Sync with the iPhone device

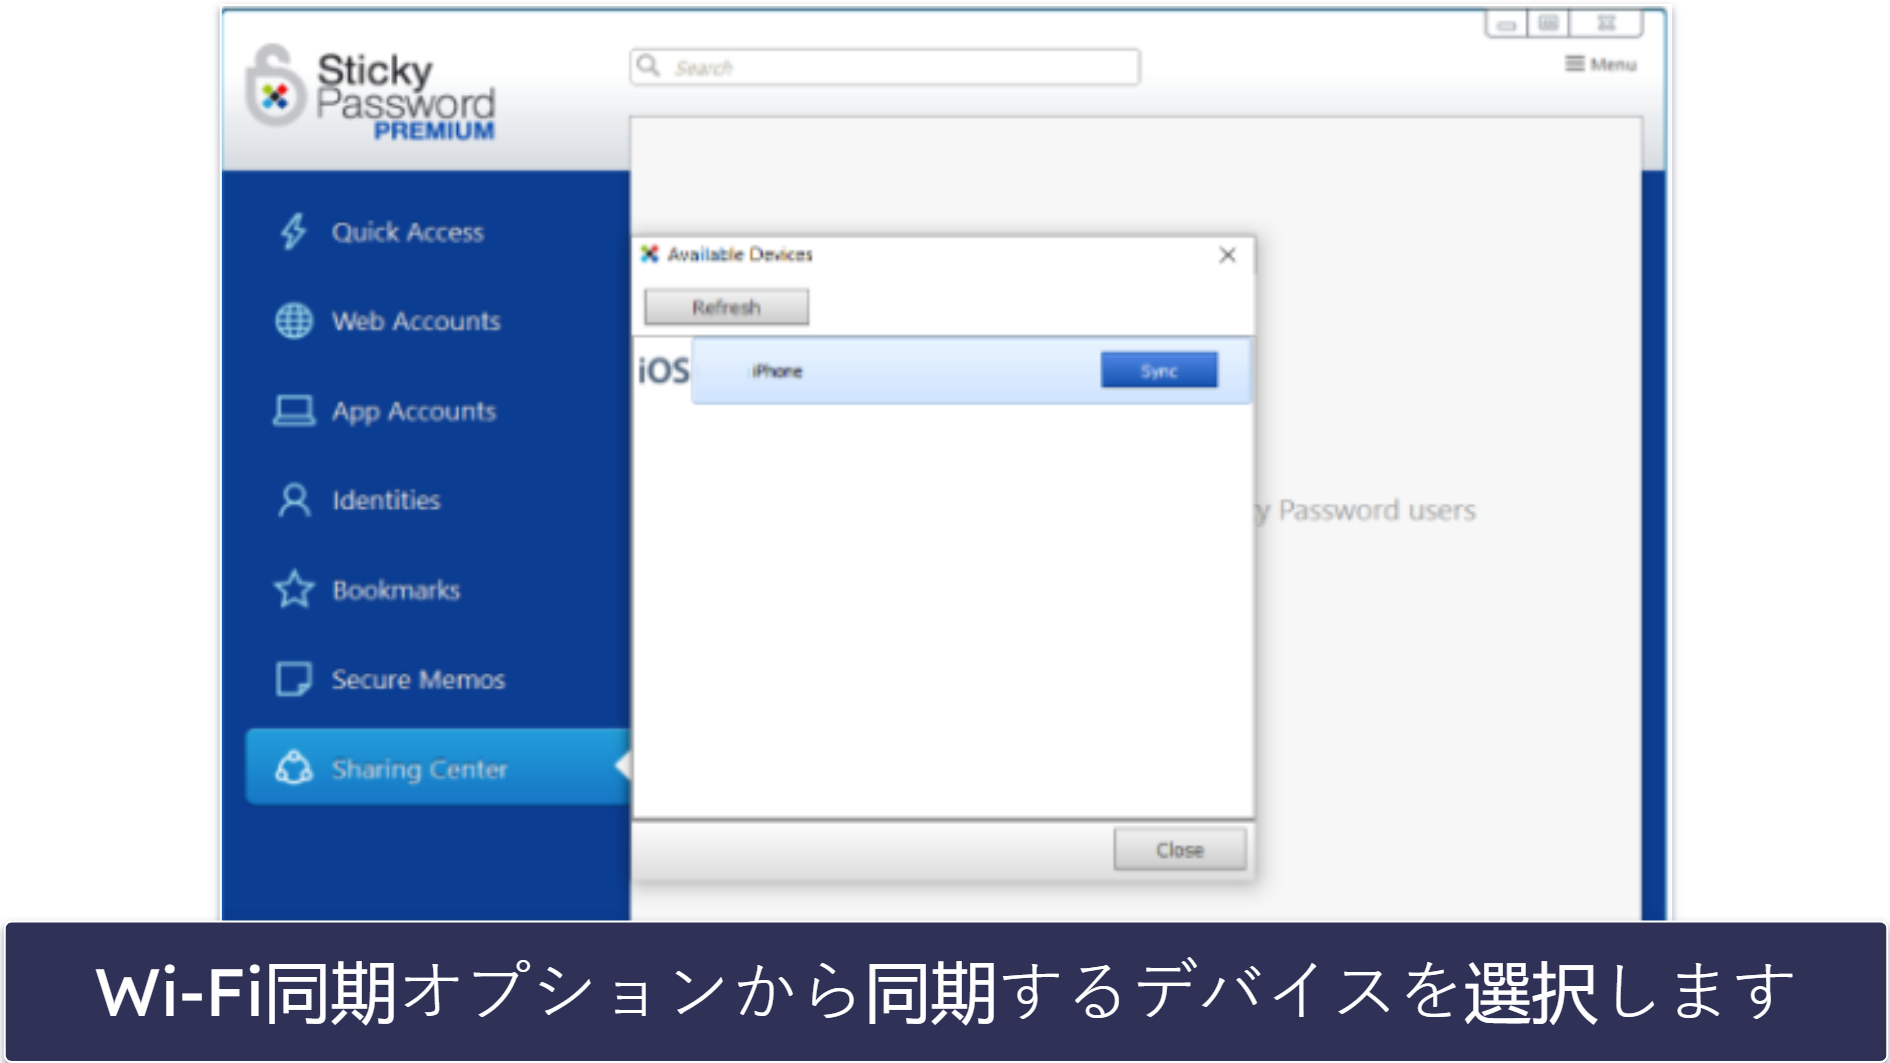pos(1159,370)
